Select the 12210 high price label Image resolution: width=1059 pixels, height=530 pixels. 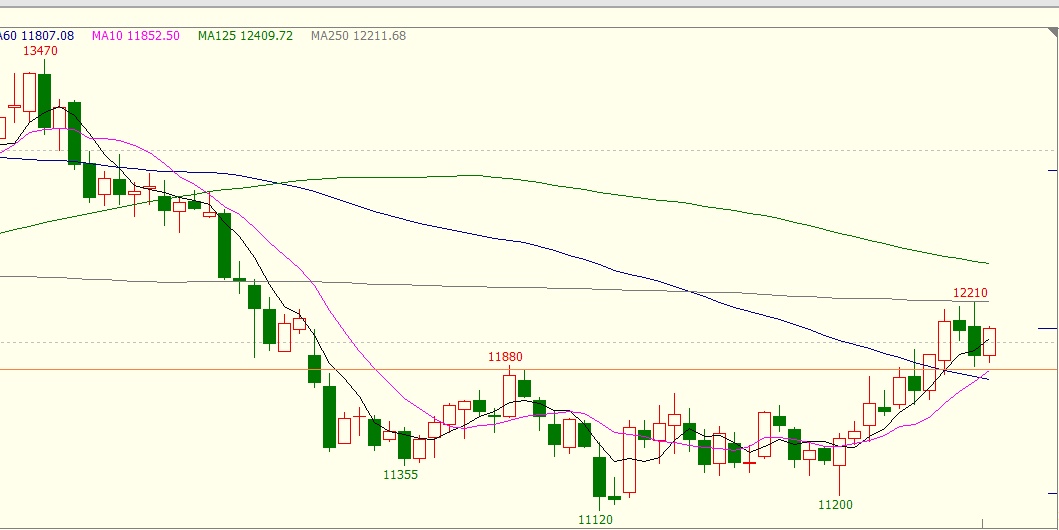pos(970,293)
